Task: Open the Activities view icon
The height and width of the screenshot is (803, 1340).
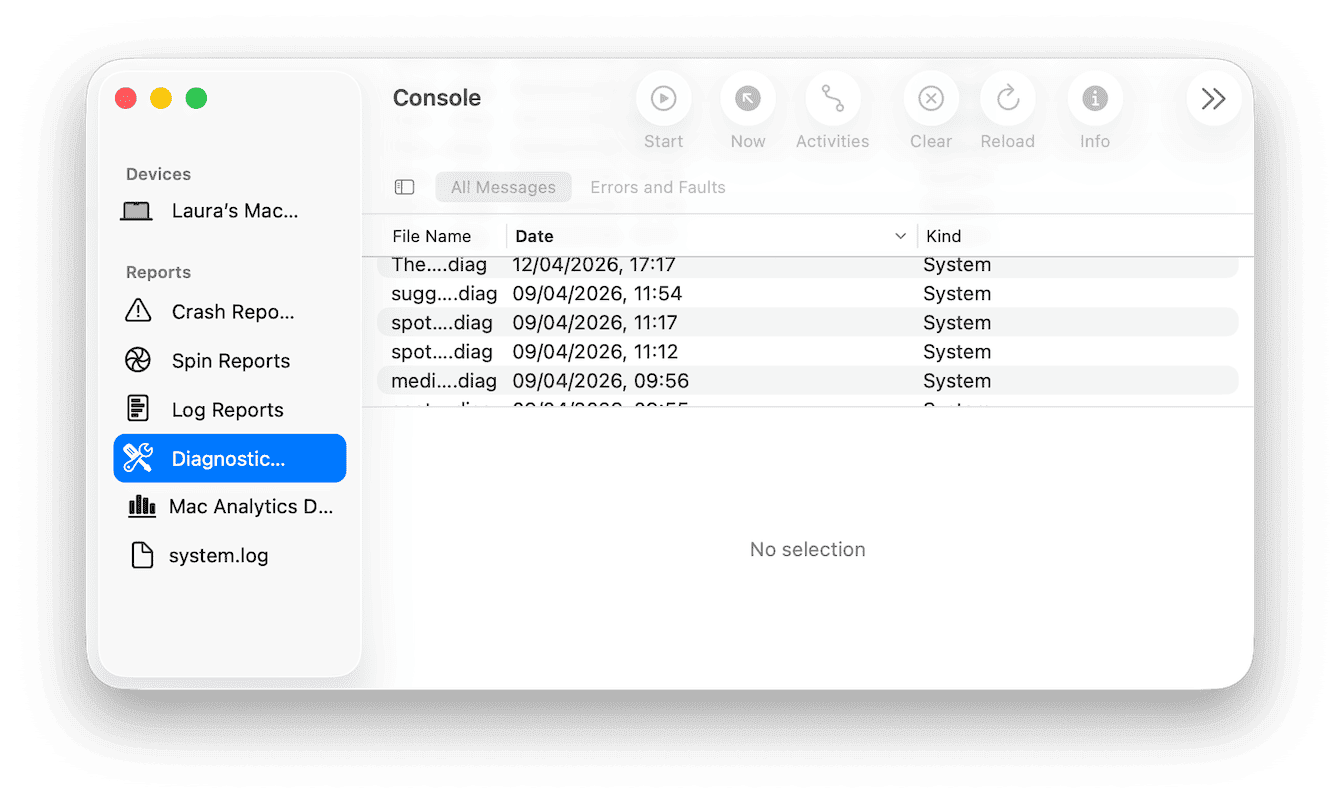Action: click(832, 98)
